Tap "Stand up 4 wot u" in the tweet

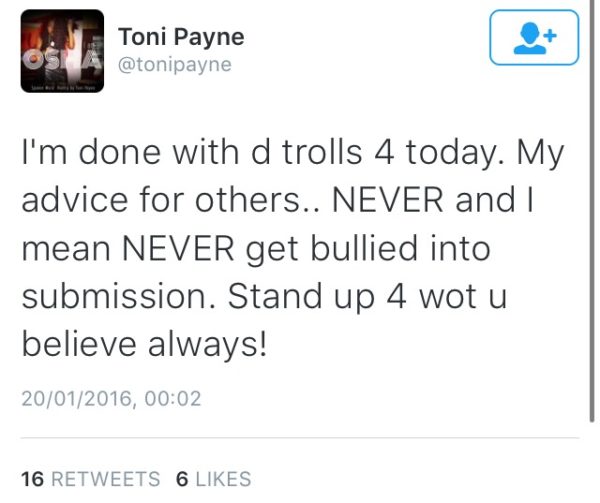tap(368, 297)
